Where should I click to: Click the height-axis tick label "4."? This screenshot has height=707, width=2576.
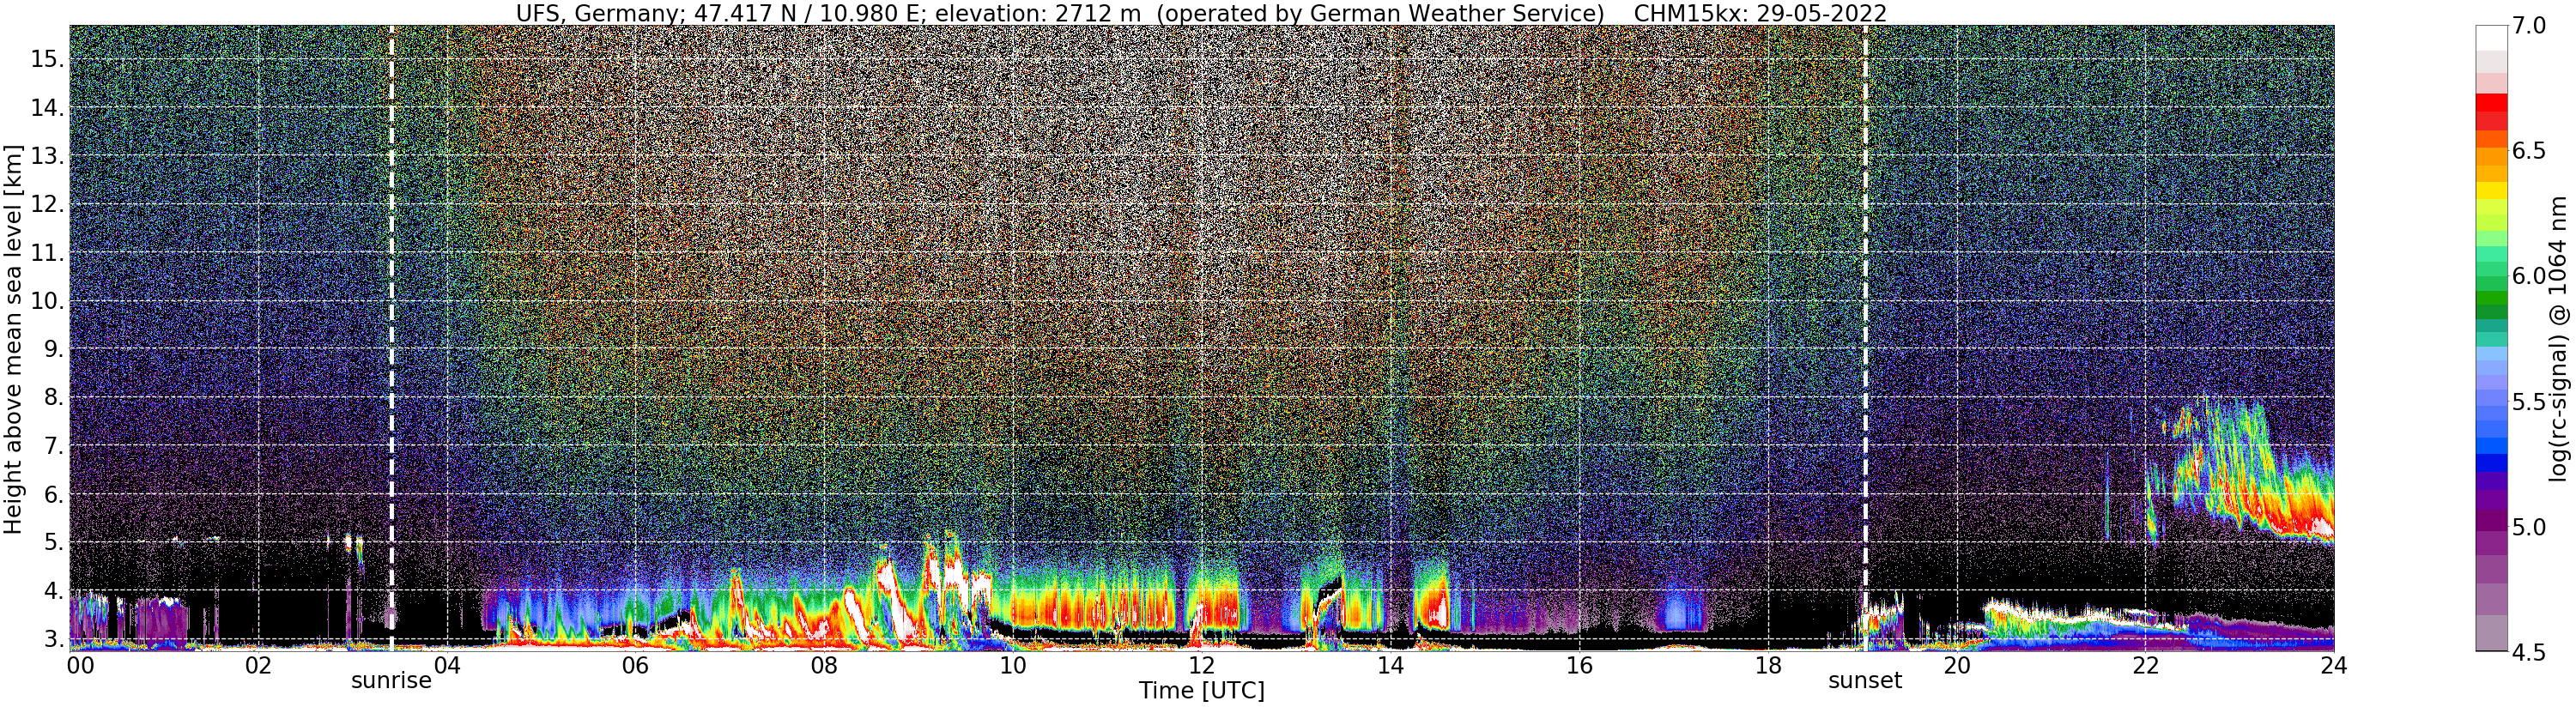[x=53, y=590]
